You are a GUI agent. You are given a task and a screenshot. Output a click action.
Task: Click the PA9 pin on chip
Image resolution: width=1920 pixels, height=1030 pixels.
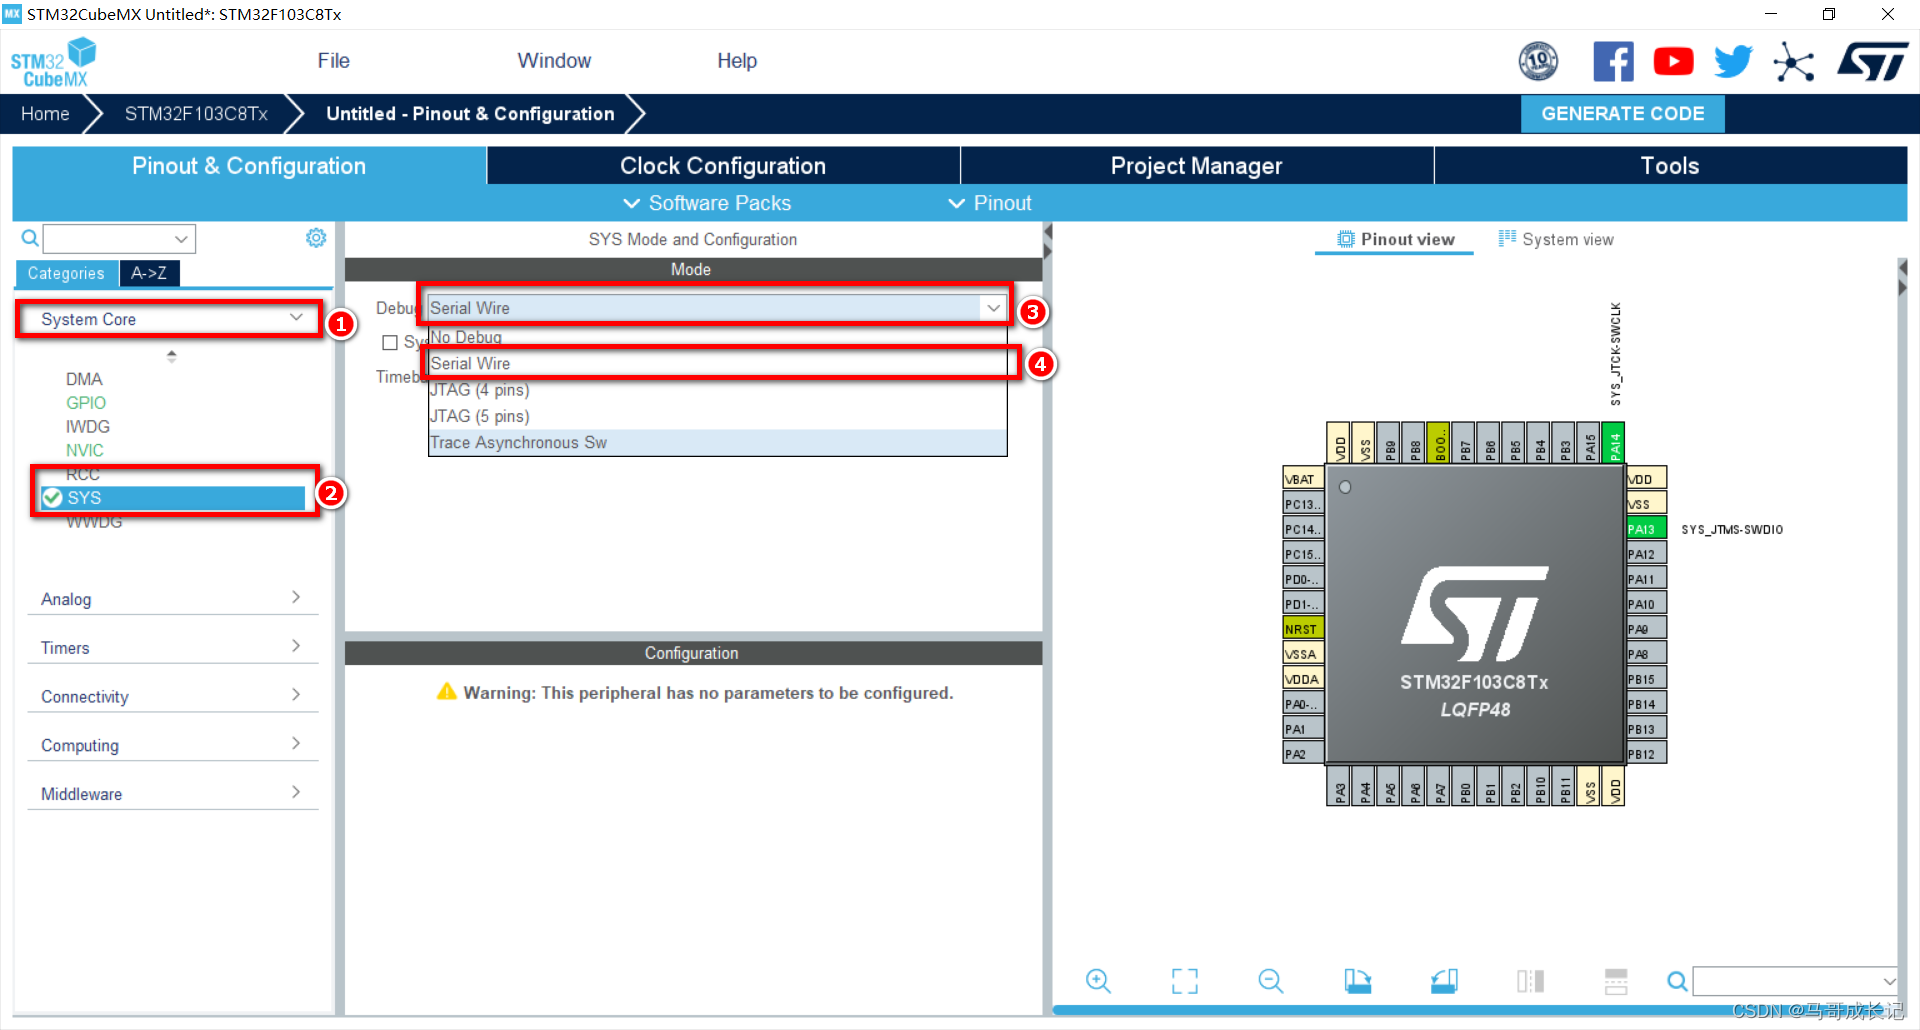click(1647, 629)
